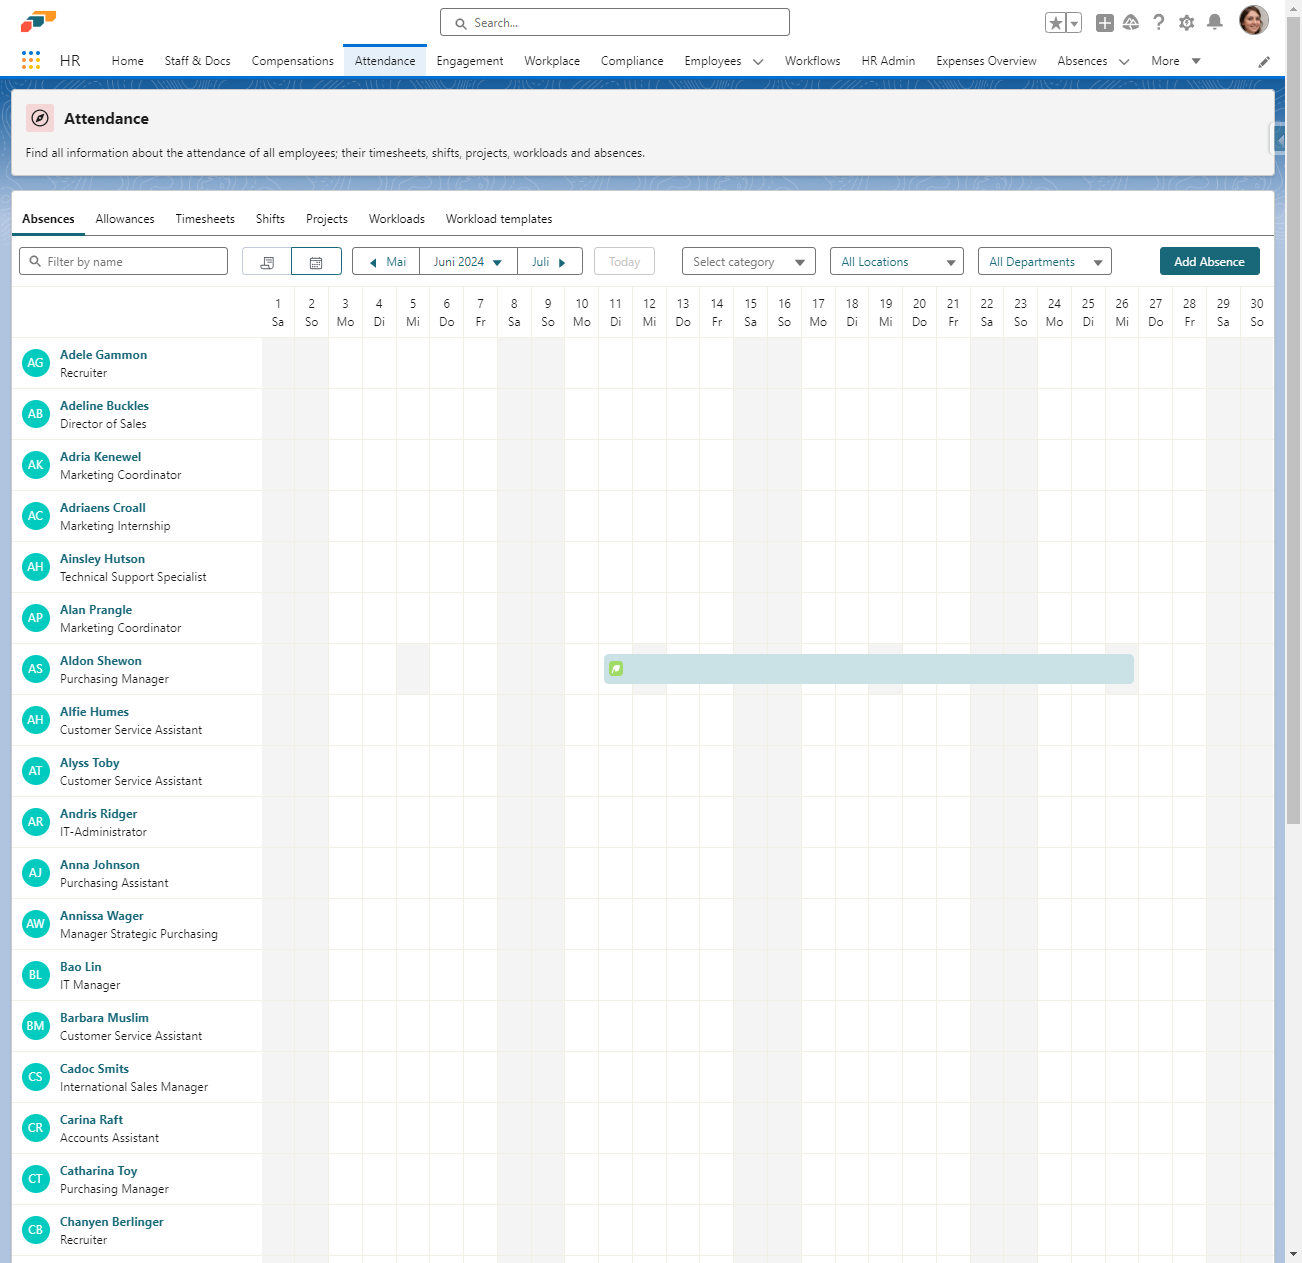The image size is (1302, 1263).
Task: Open the All Departments dropdown
Action: click(x=1044, y=262)
